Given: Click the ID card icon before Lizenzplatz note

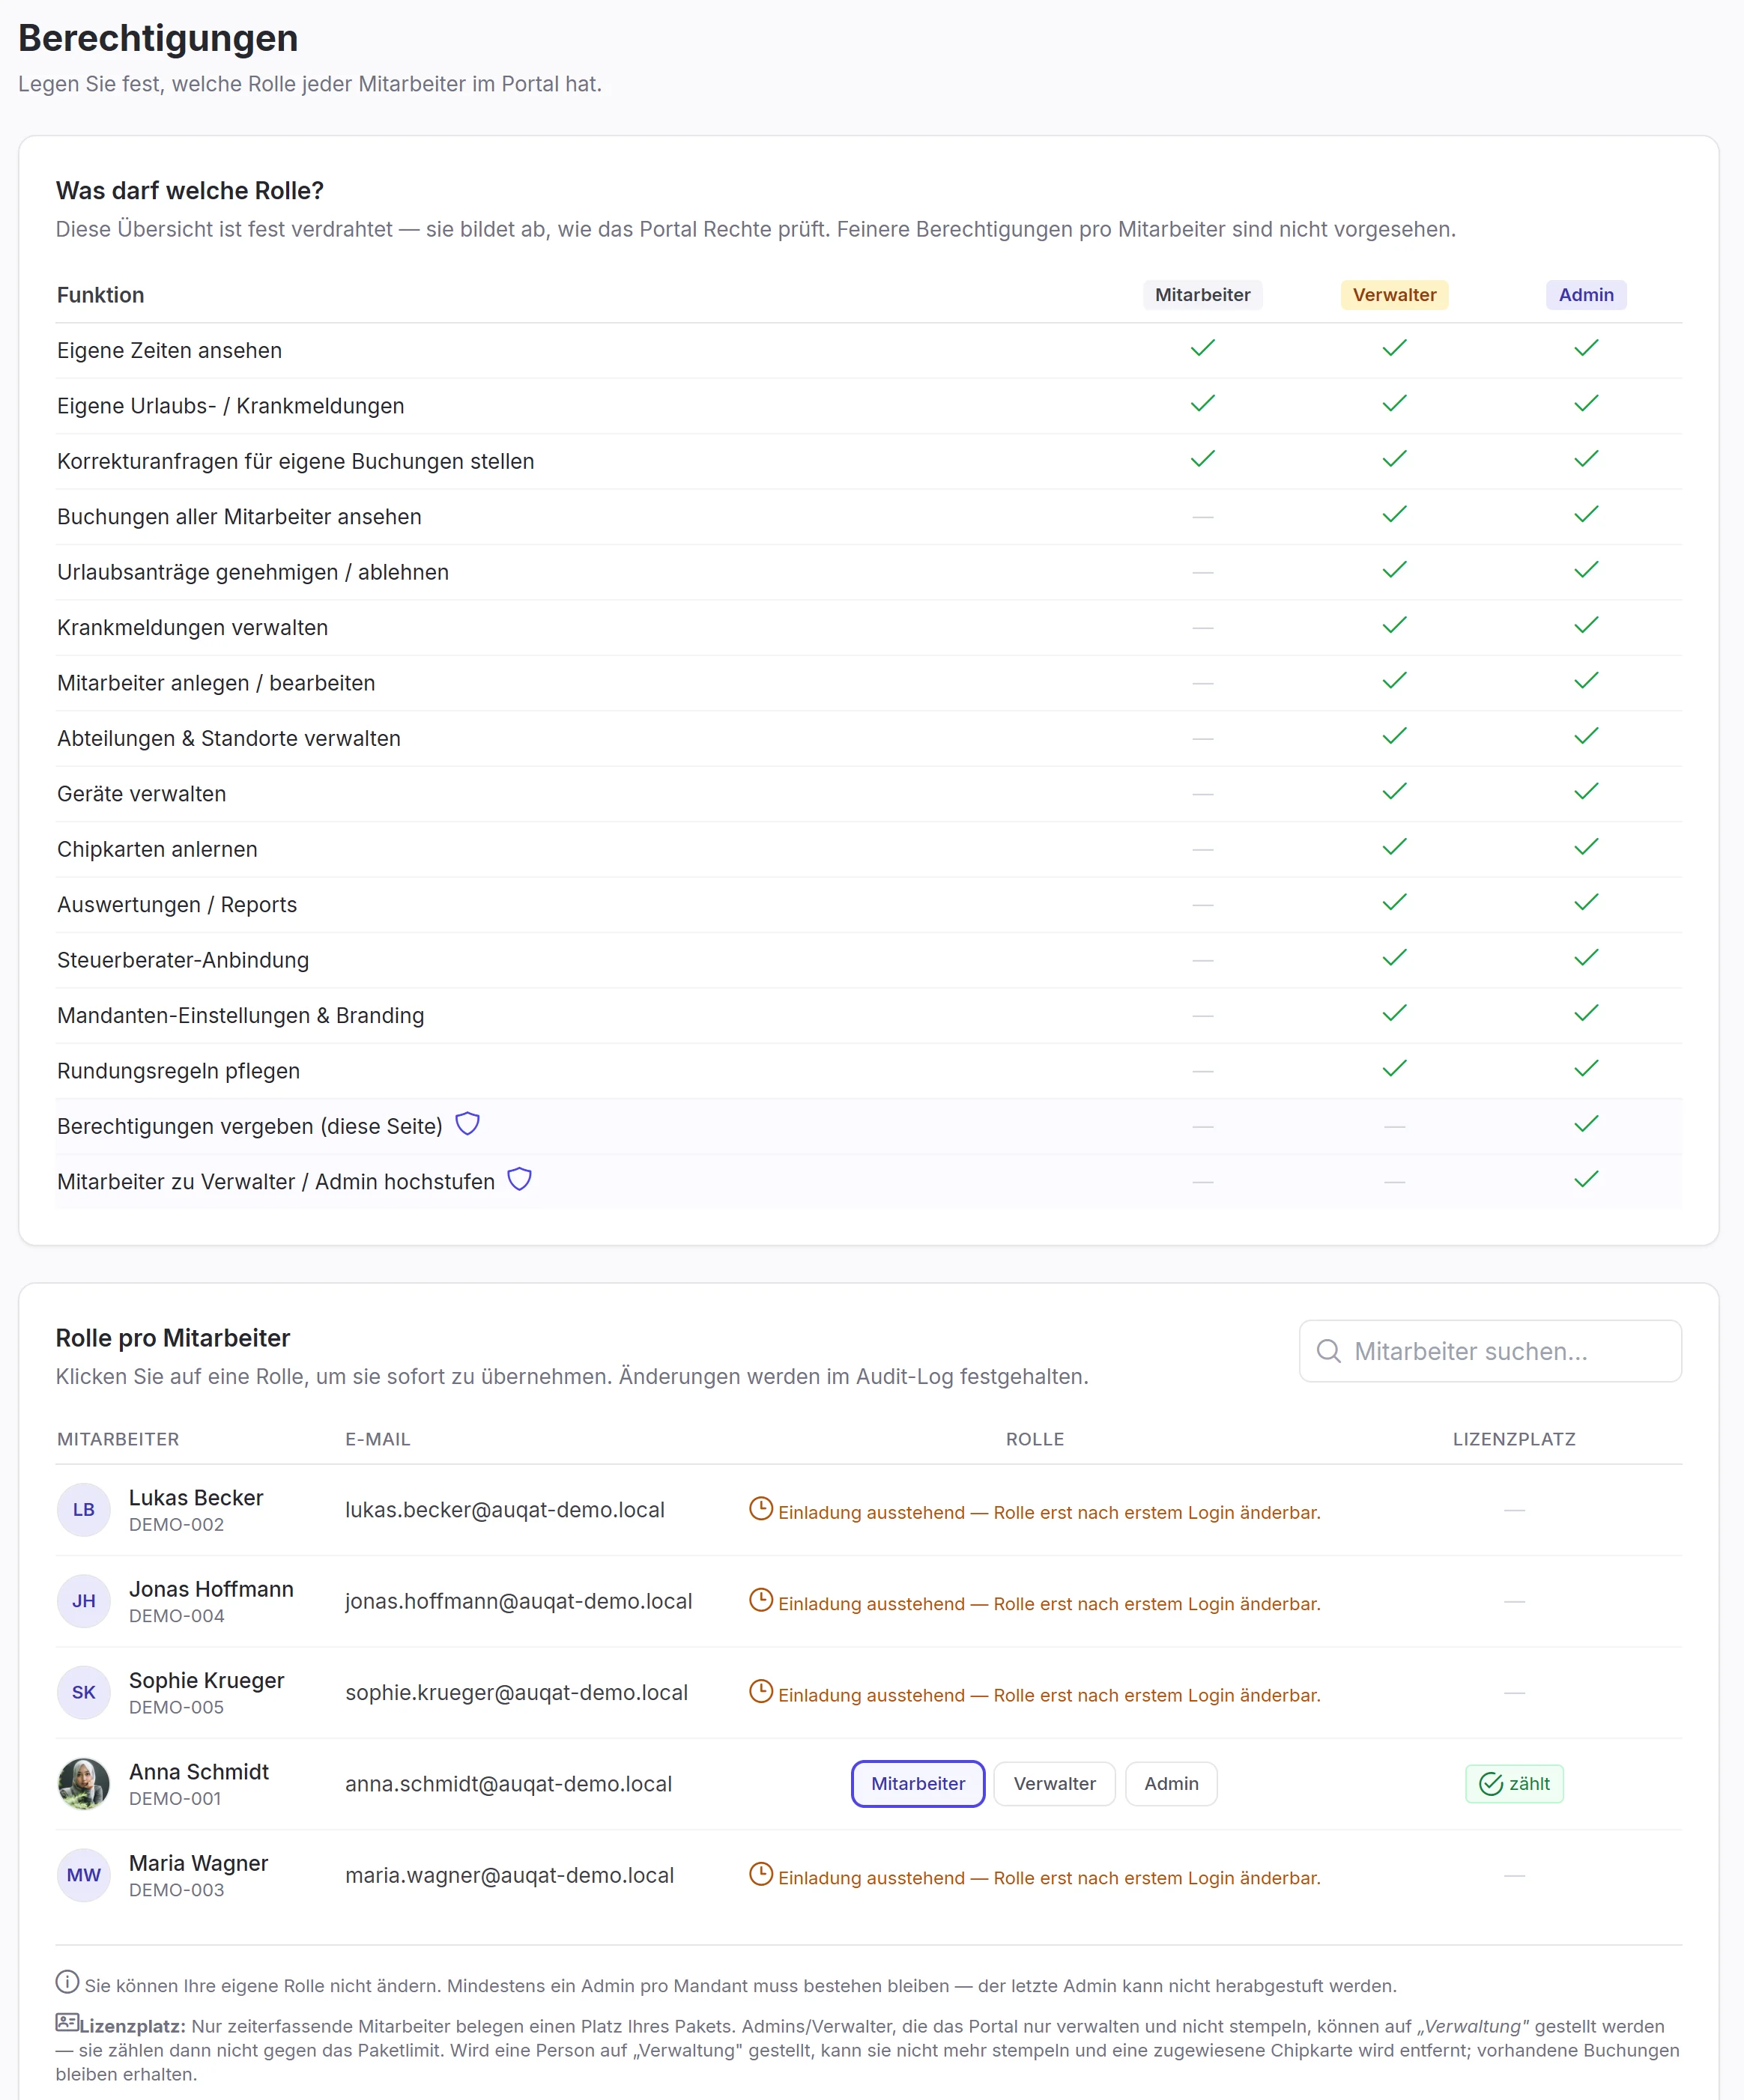Looking at the screenshot, I should pos(67,2023).
